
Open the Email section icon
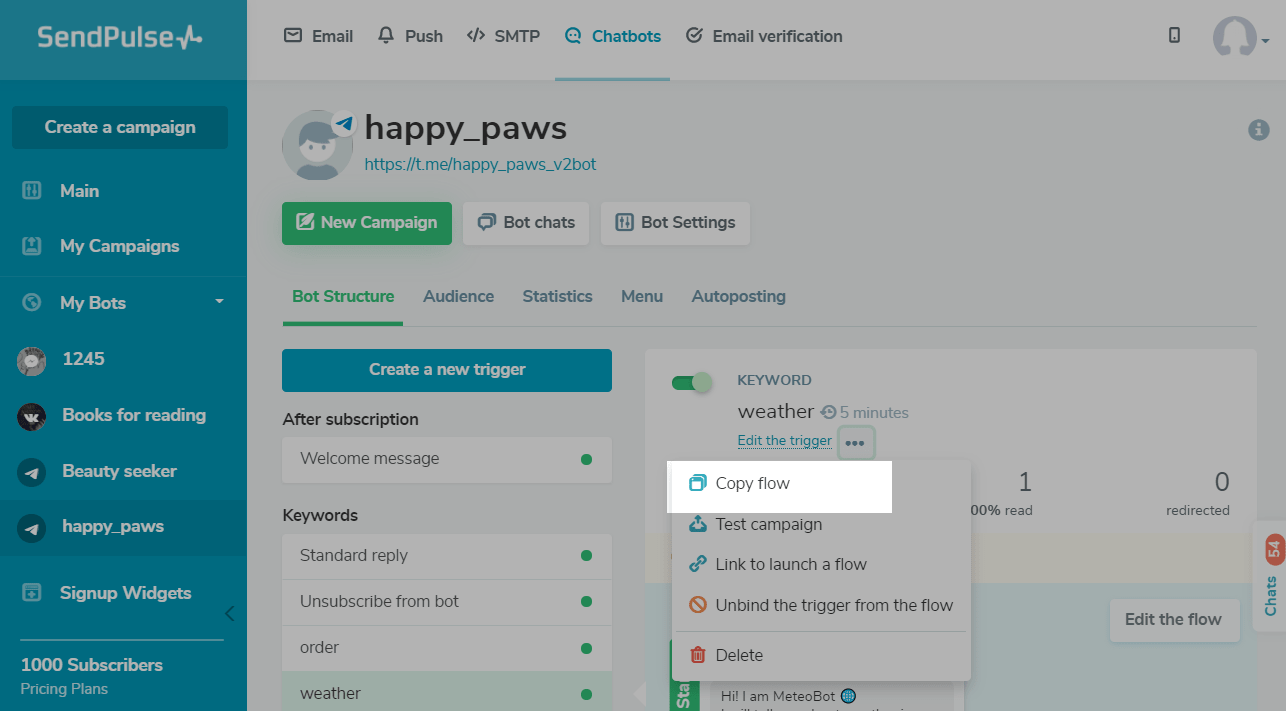coord(293,35)
